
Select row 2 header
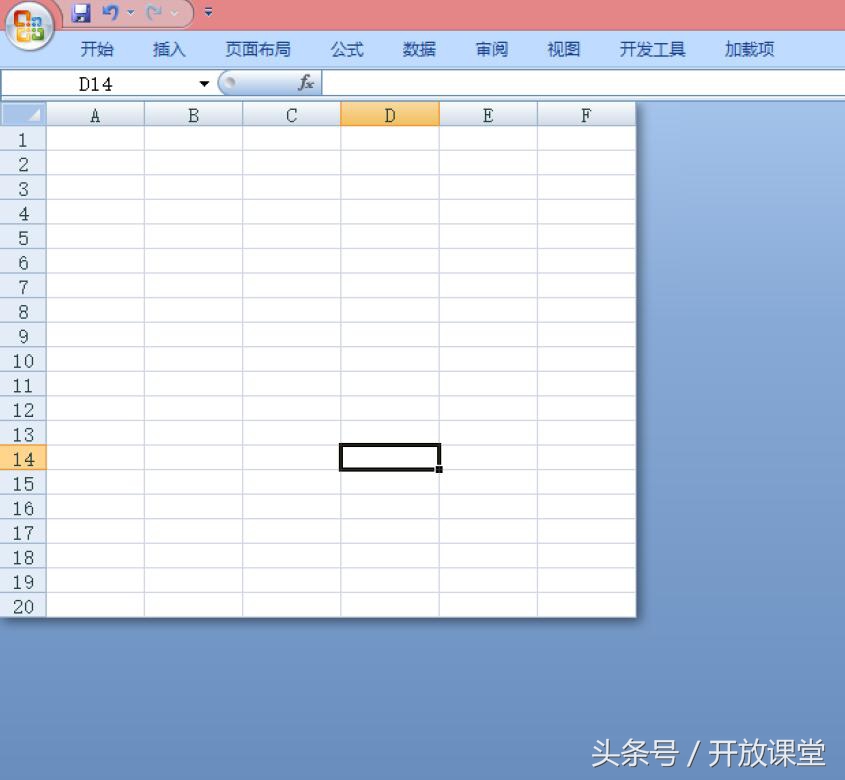tap(23, 163)
